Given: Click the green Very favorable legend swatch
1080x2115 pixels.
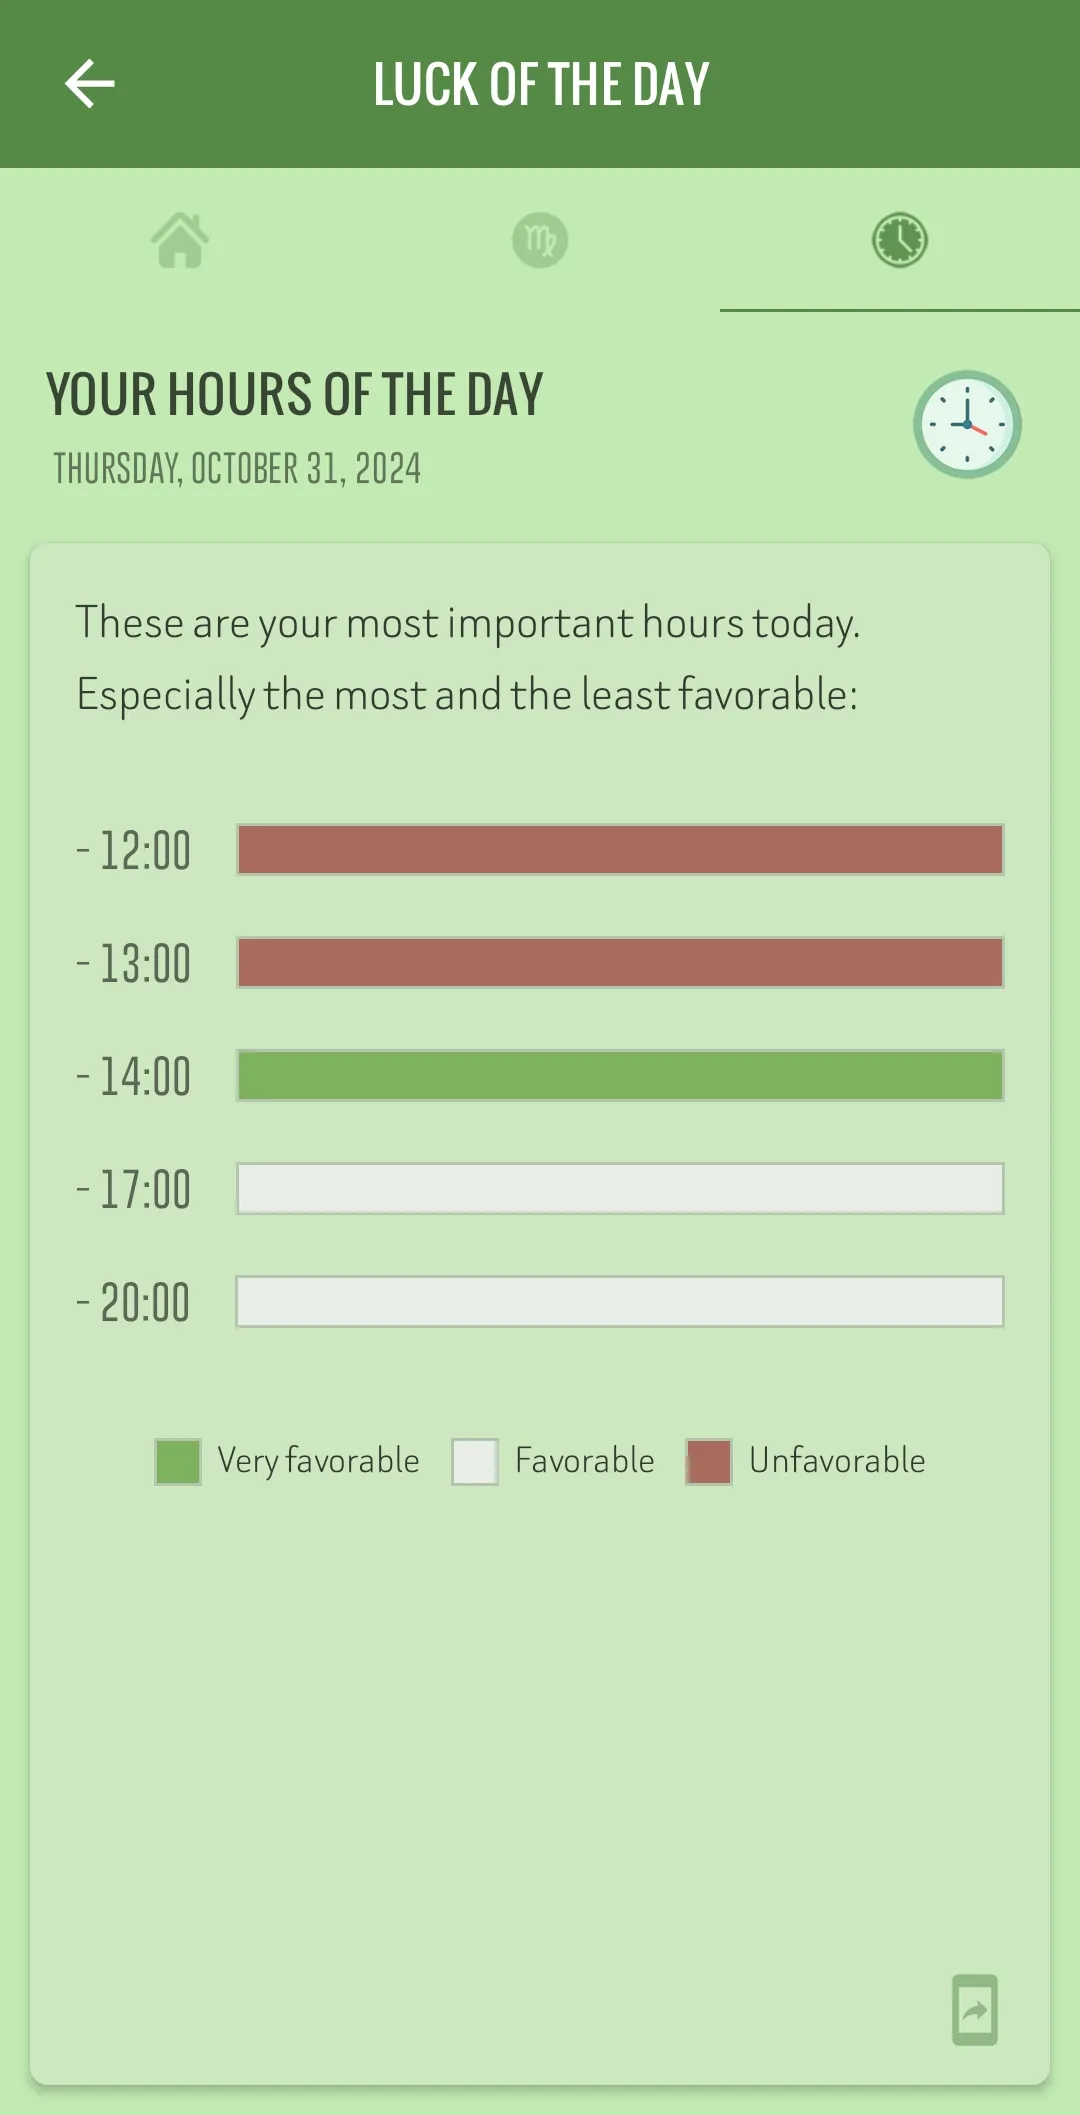Looking at the screenshot, I should click(178, 1462).
